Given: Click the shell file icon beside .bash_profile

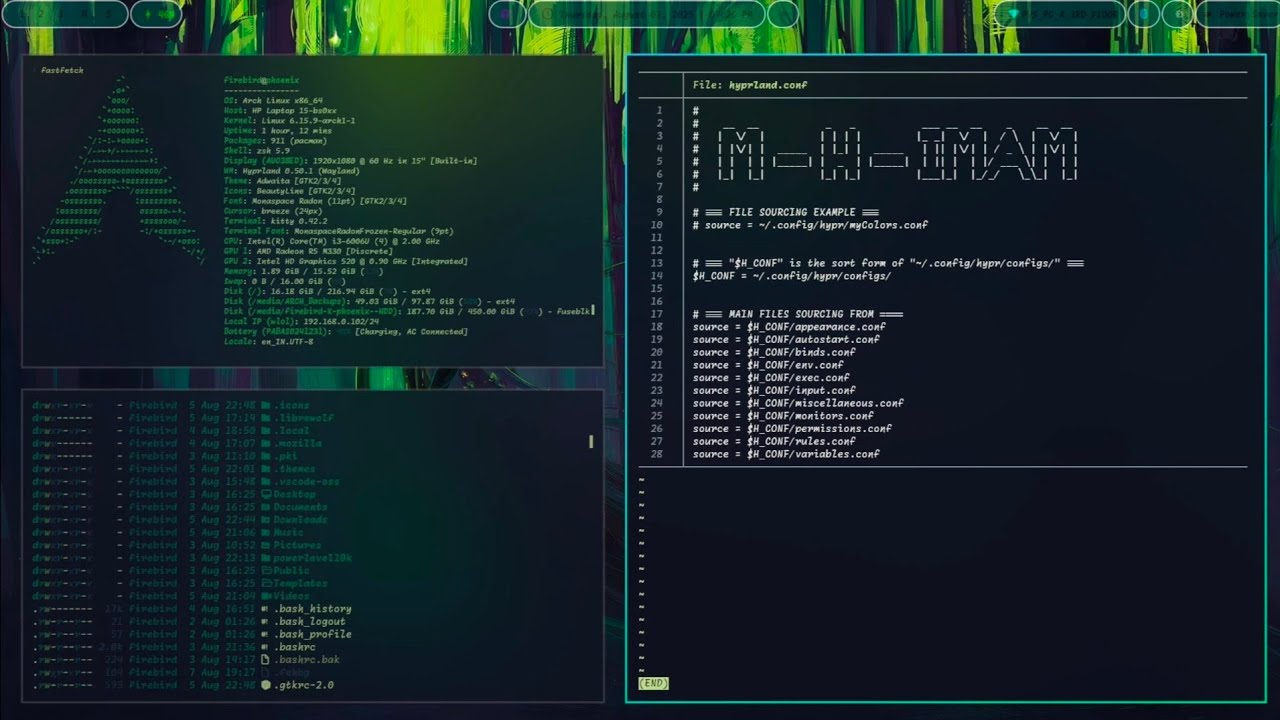Looking at the screenshot, I should [x=266, y=634].
